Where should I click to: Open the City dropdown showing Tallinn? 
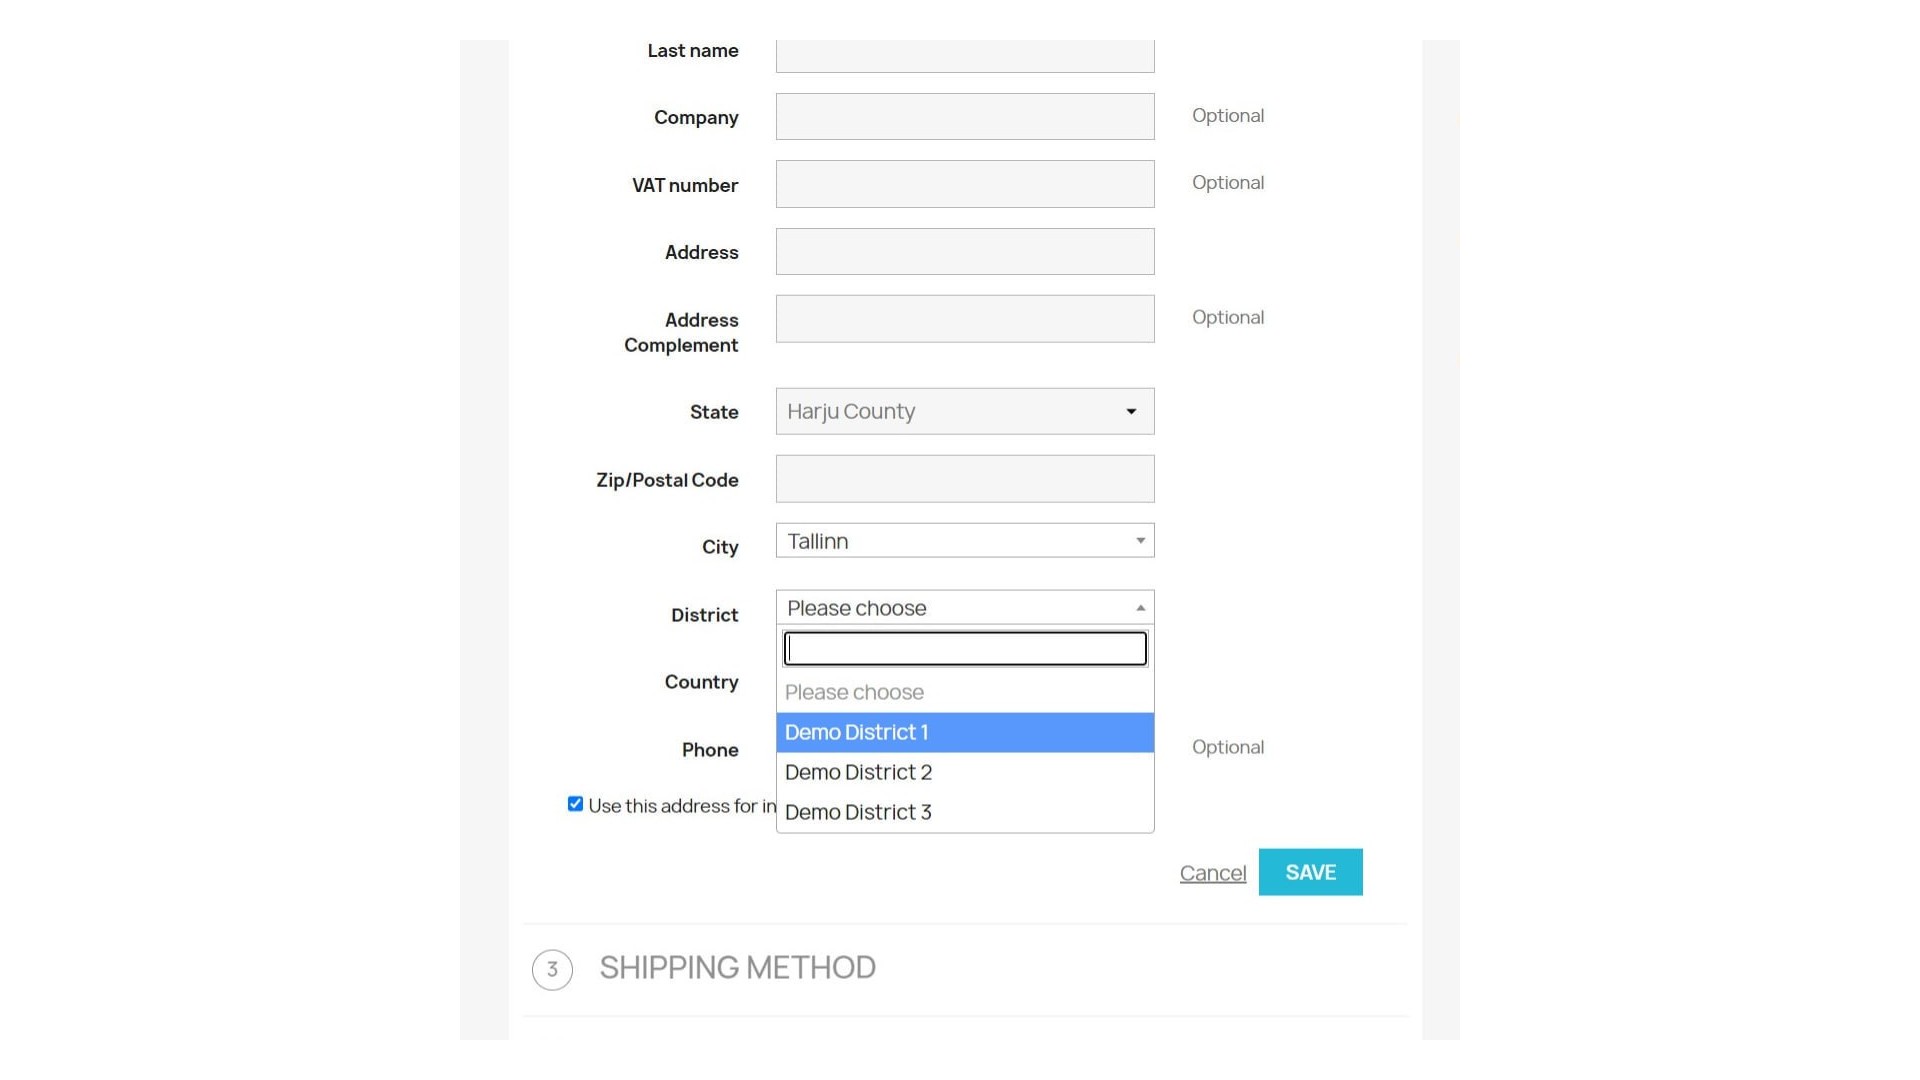pos(950,541)
